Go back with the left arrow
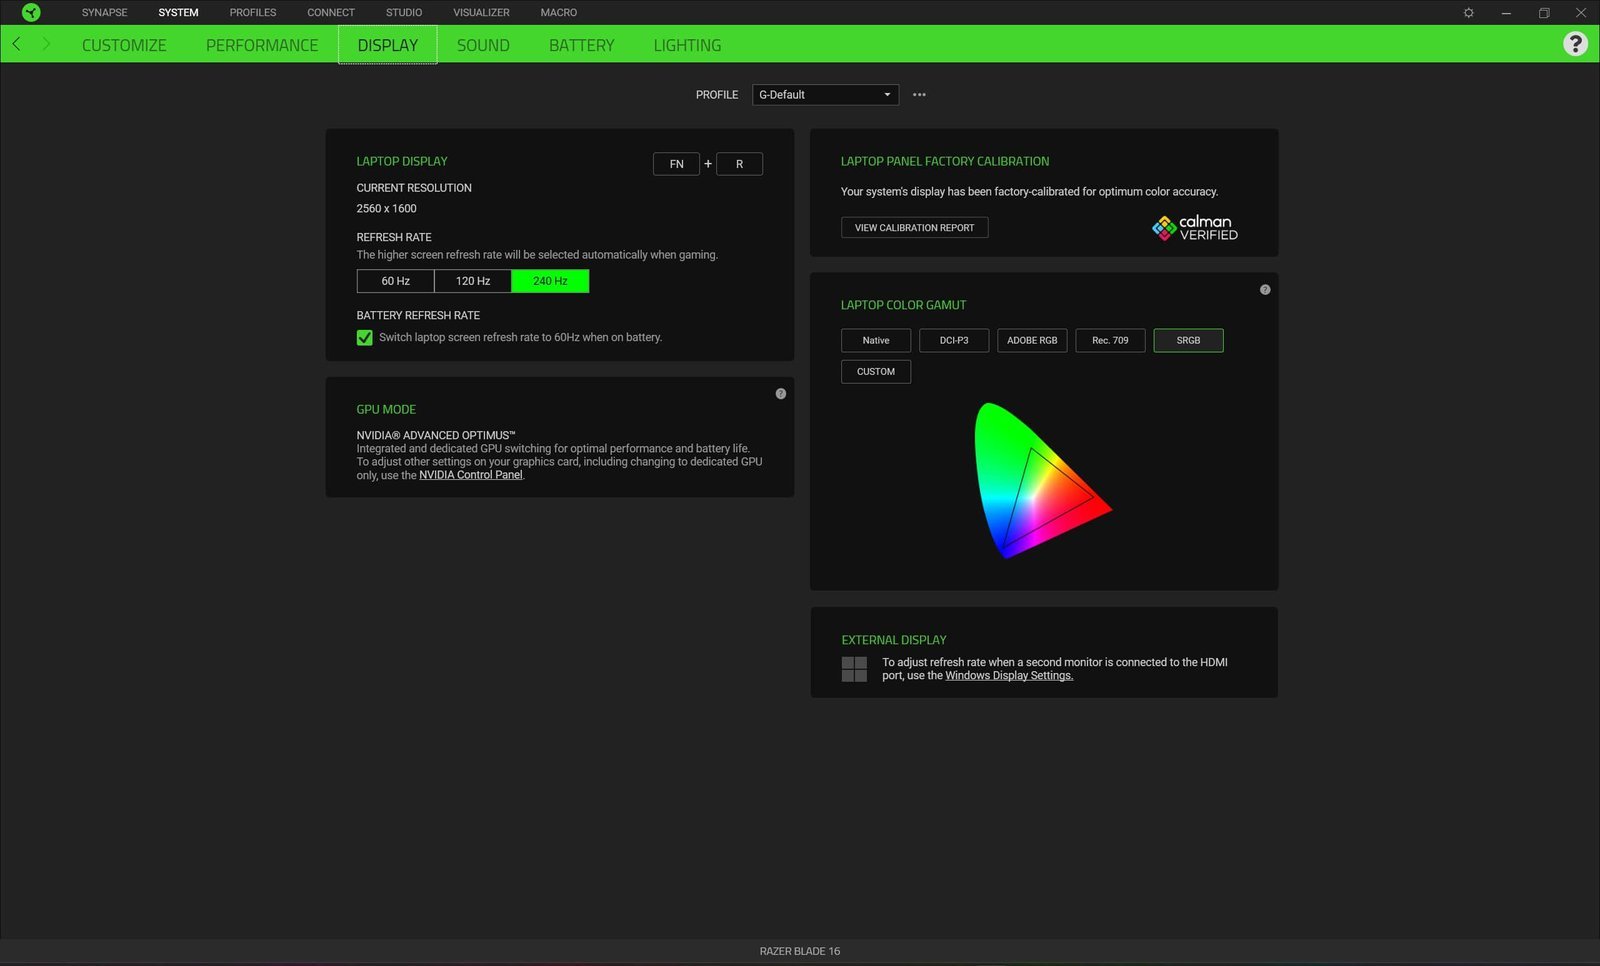The image size is (1600, 966). (x=16, y=44)
